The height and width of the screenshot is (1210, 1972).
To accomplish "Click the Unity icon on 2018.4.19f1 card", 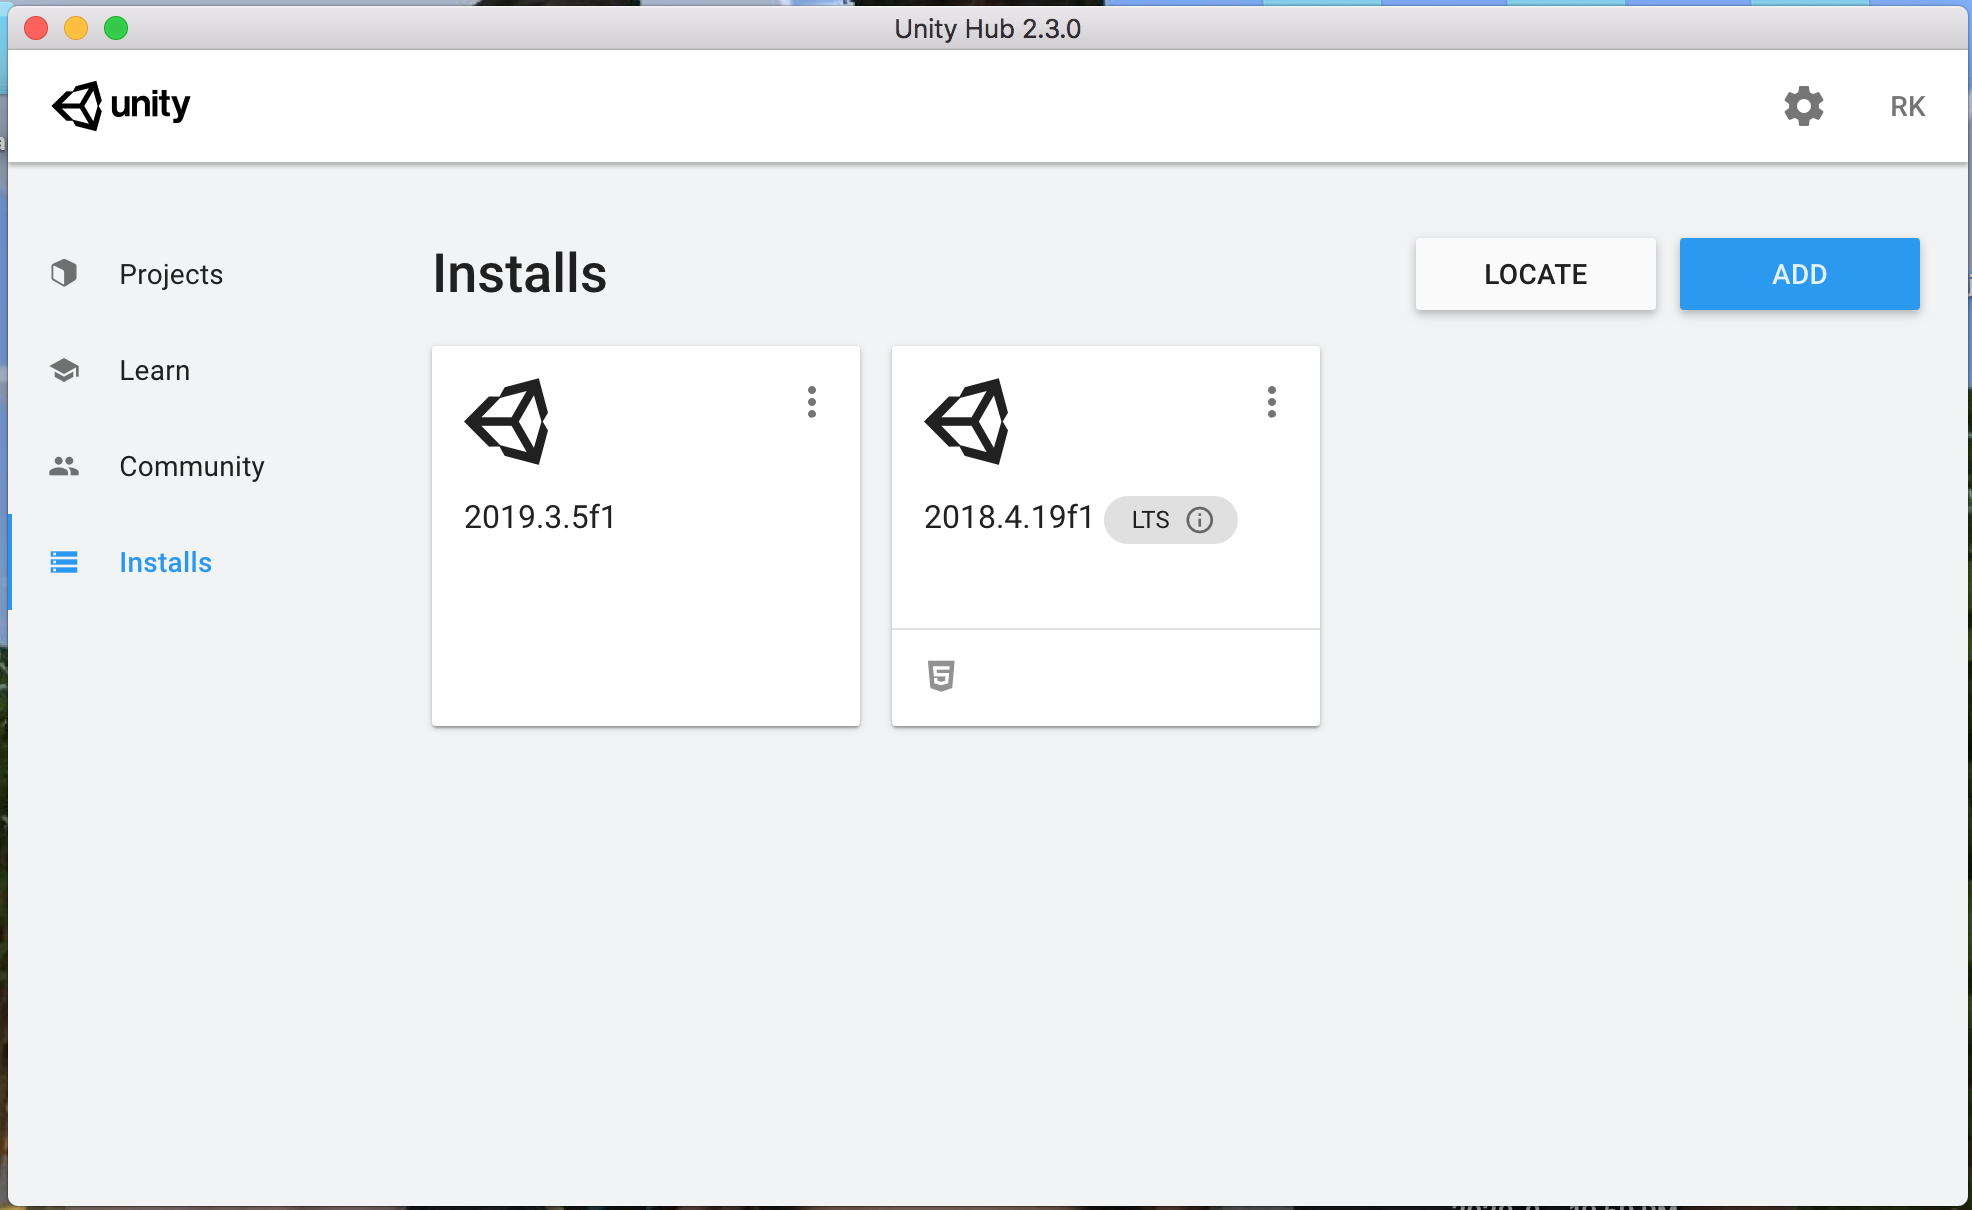I will (968, 421).
